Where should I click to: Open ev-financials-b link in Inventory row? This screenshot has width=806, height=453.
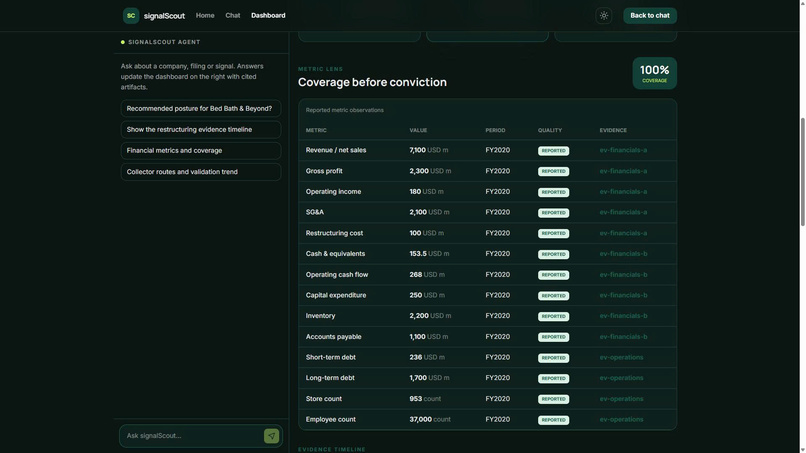tap(623, 316)
